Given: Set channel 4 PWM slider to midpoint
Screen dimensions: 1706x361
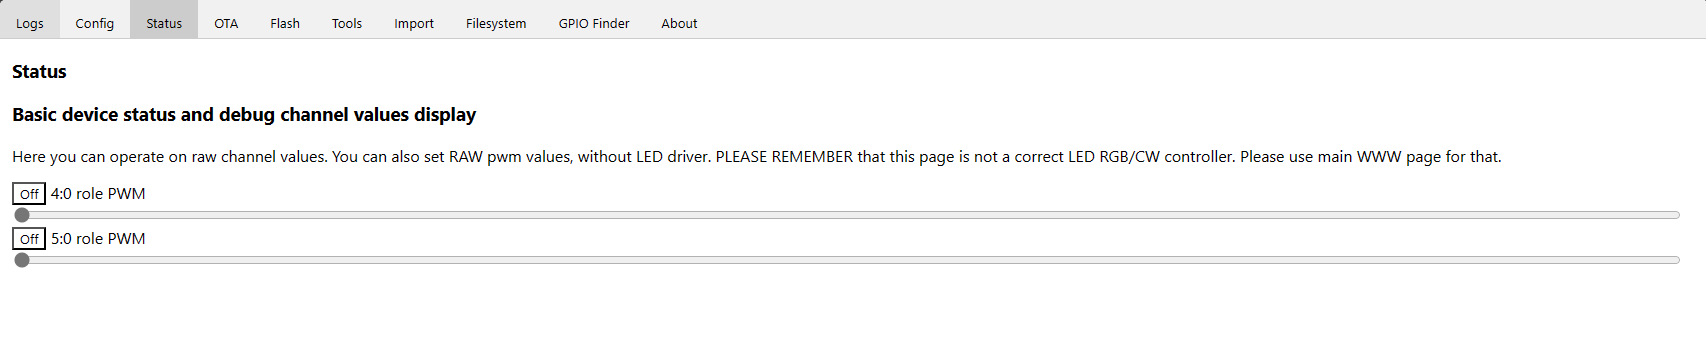Looking at the screenshot, I should pyautogui.click(x=847, y=215).
